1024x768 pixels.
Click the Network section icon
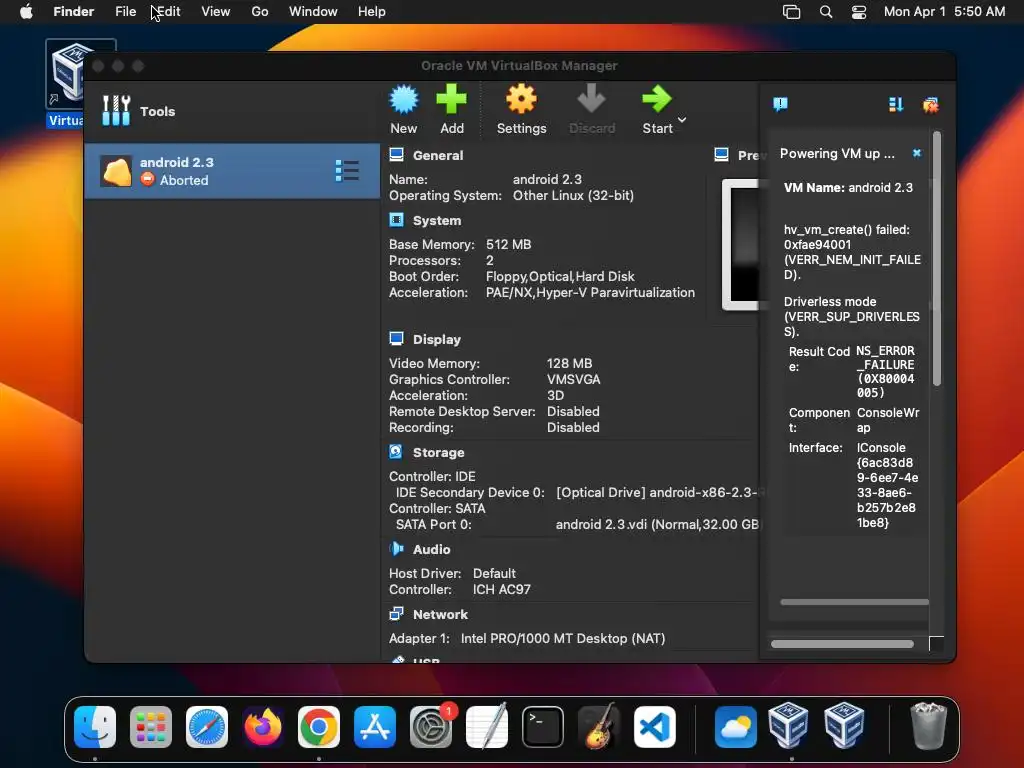[x=396, y=614]
